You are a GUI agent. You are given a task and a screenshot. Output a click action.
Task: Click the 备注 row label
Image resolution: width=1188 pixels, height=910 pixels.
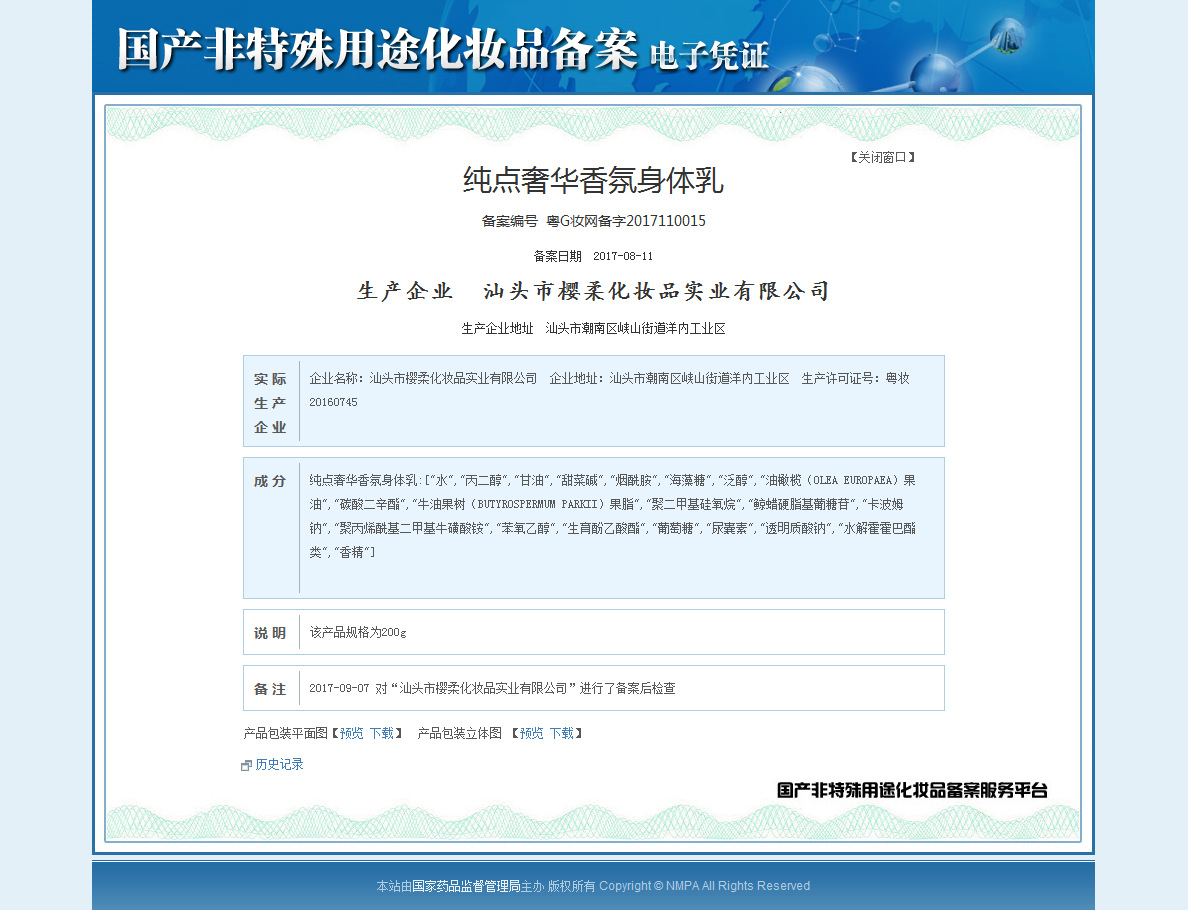click(270, 689)
